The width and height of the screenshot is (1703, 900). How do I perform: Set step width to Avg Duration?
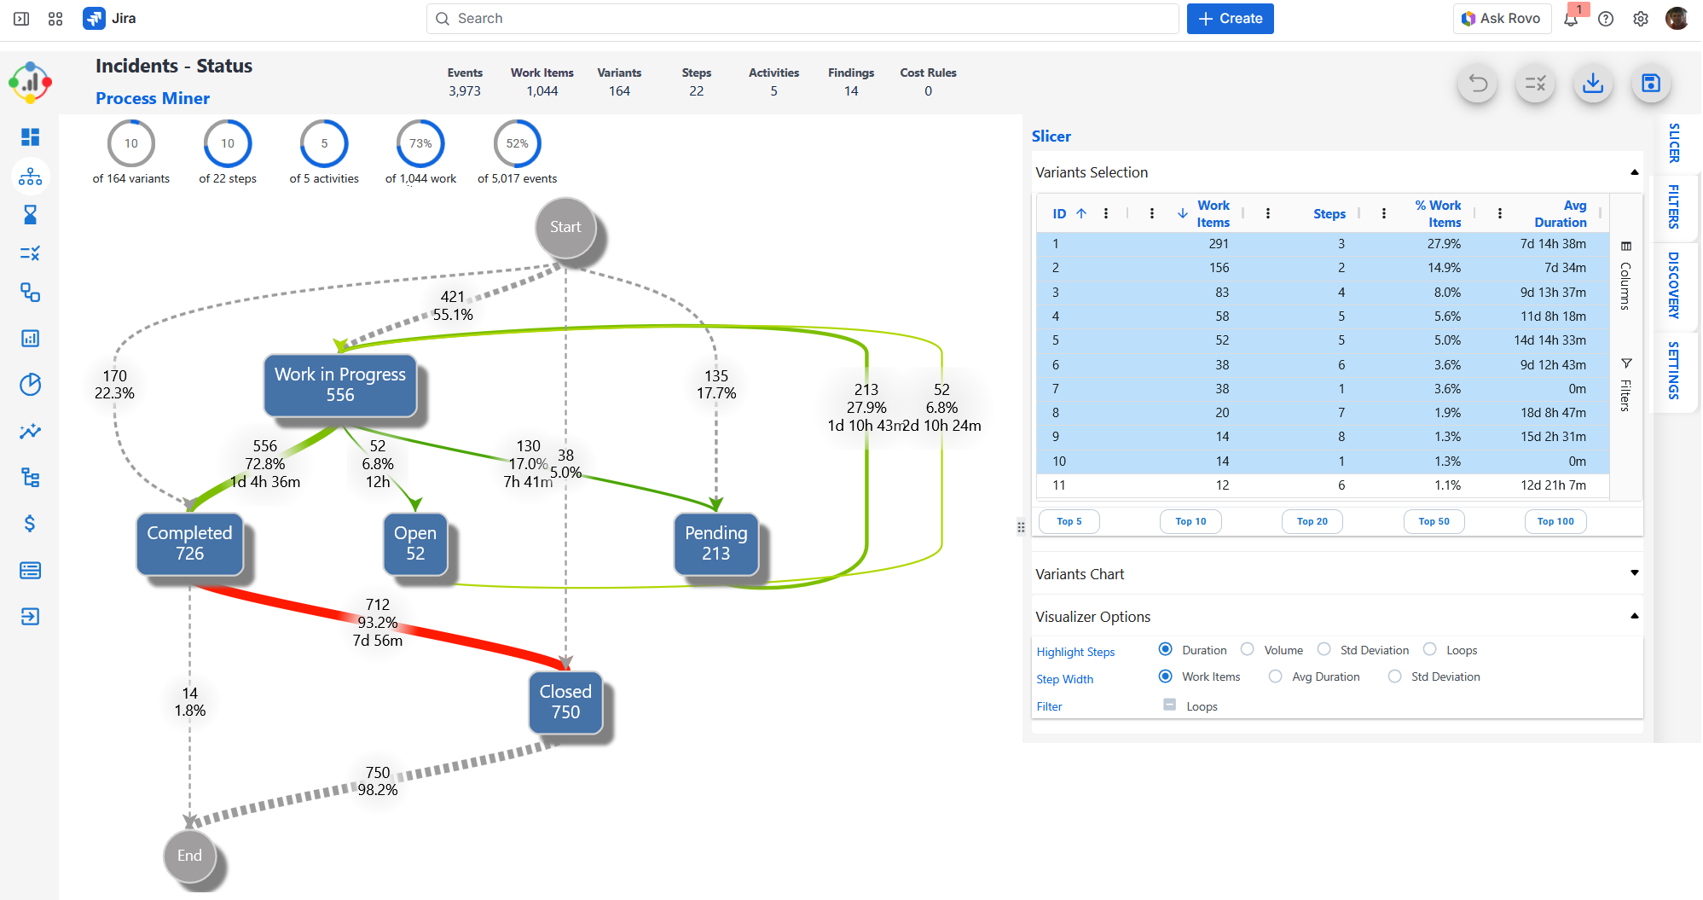(1275, 677)
